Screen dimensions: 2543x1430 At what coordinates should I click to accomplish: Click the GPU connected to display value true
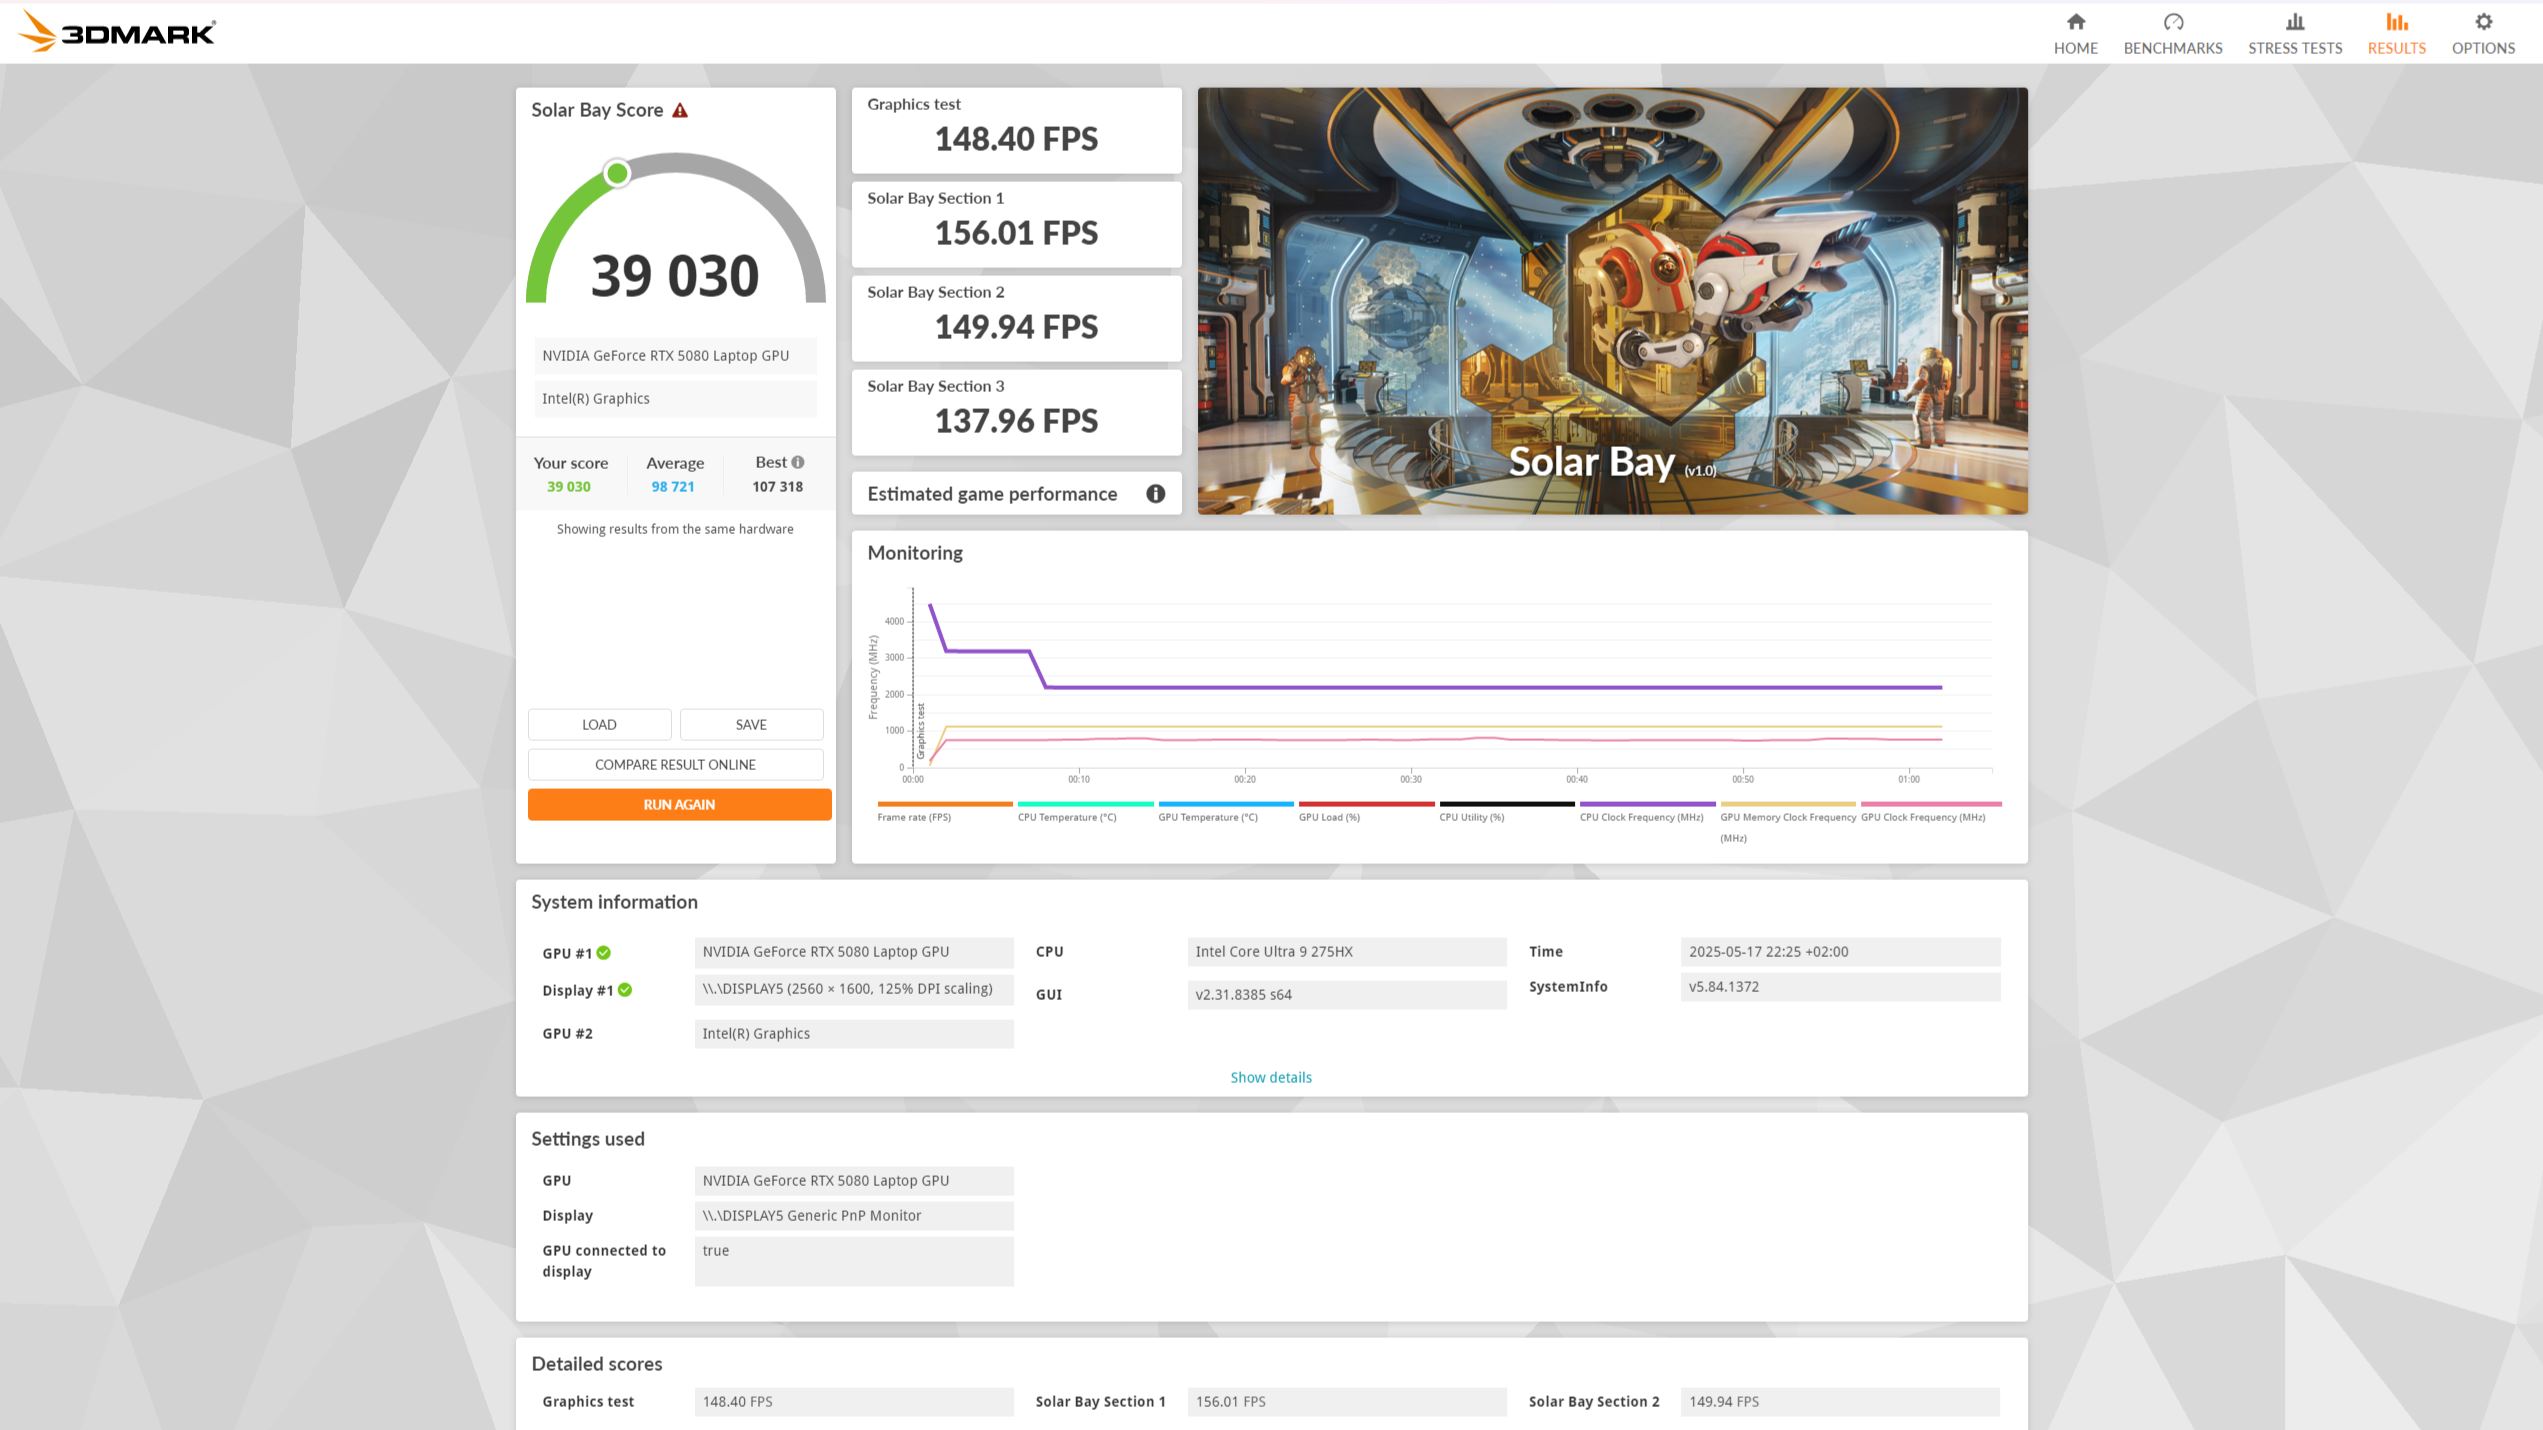click(x=854, y=1261)
